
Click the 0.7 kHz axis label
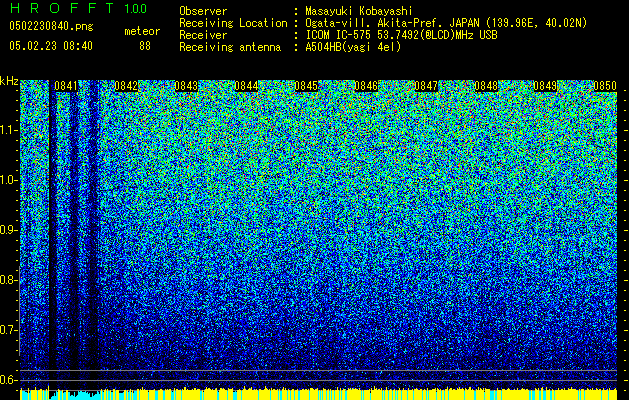(x=9, y=330)
